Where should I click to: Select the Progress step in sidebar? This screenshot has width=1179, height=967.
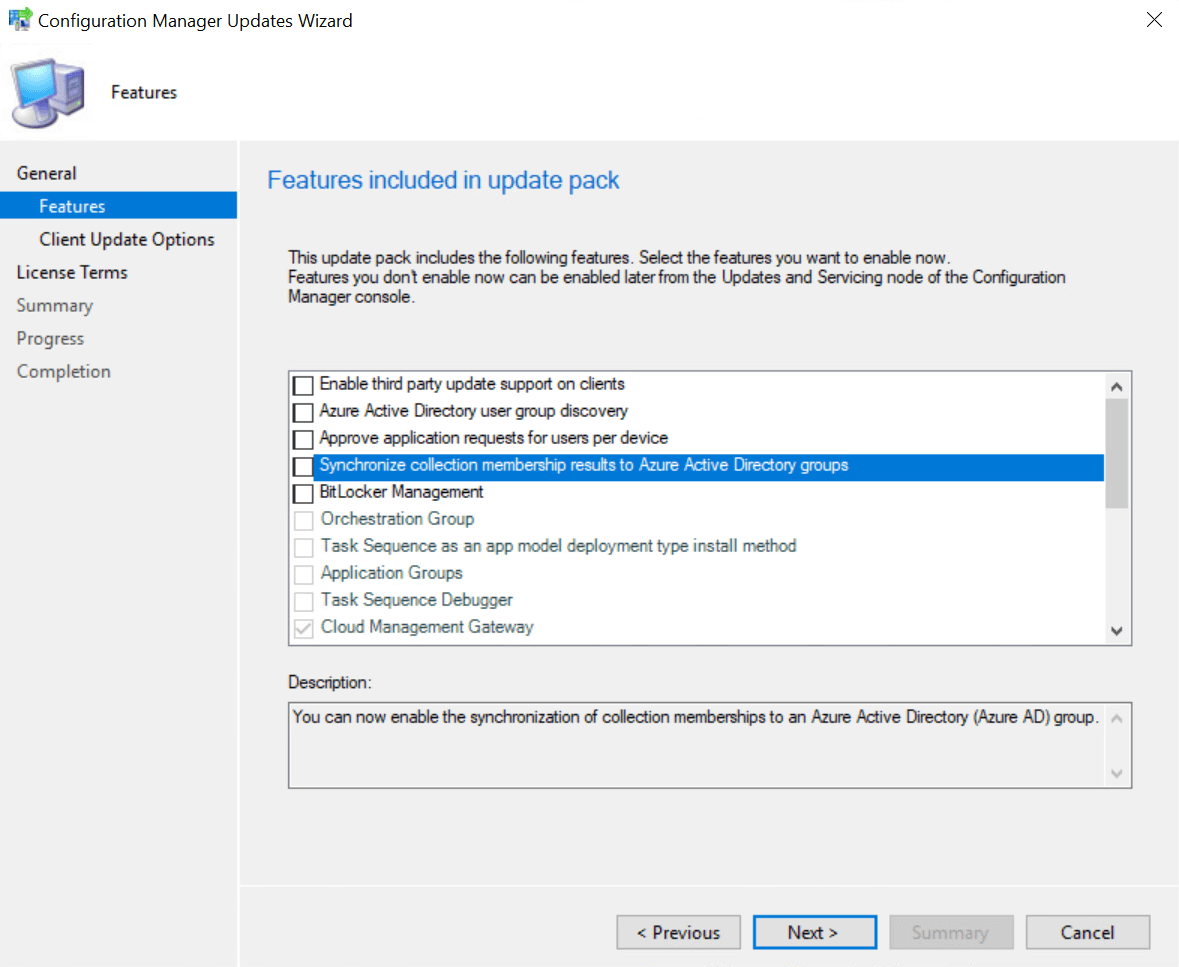[x=50, y=338]
